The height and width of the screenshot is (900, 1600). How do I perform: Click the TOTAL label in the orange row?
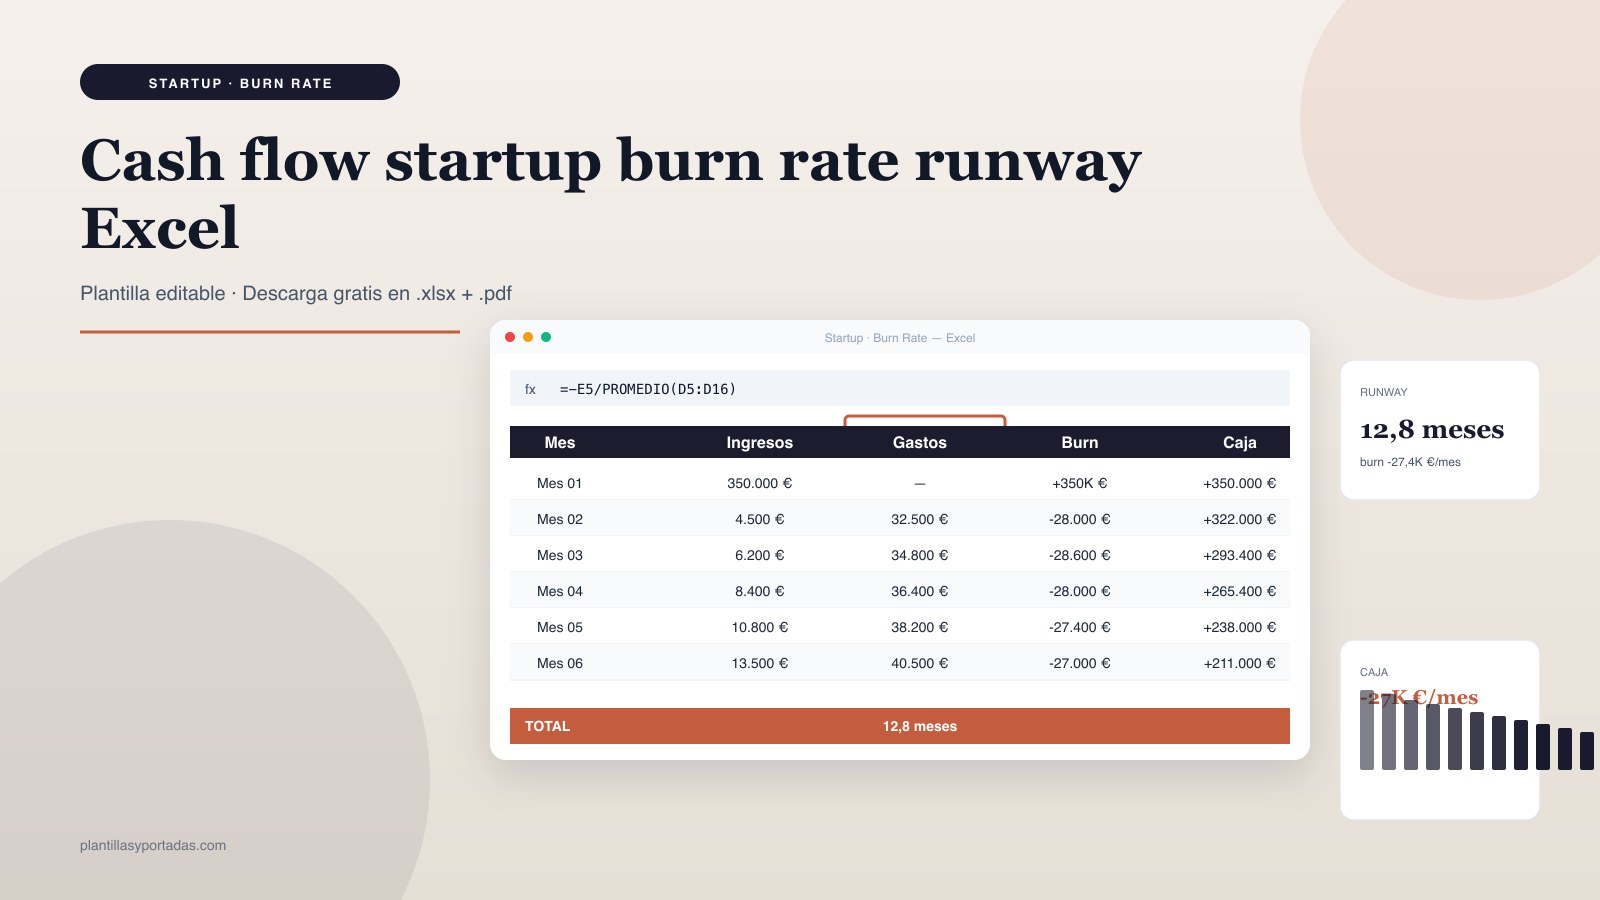[547, 726]
